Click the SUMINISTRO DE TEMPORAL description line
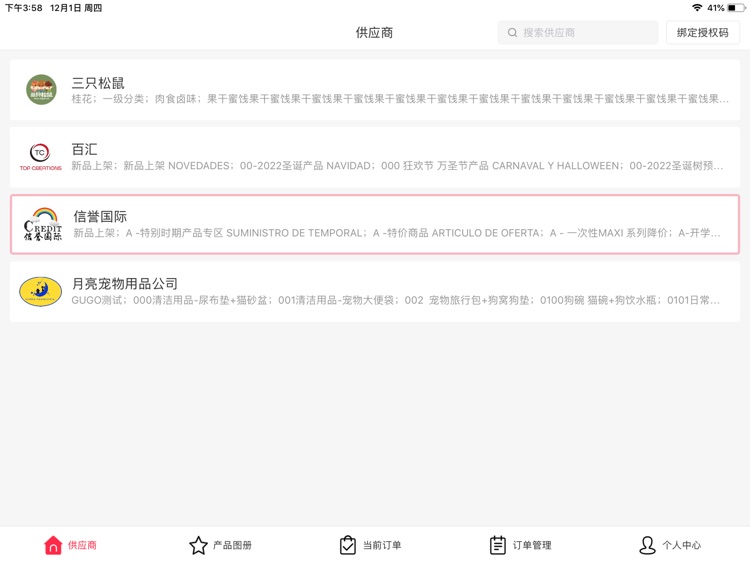 tap(397, 233)
